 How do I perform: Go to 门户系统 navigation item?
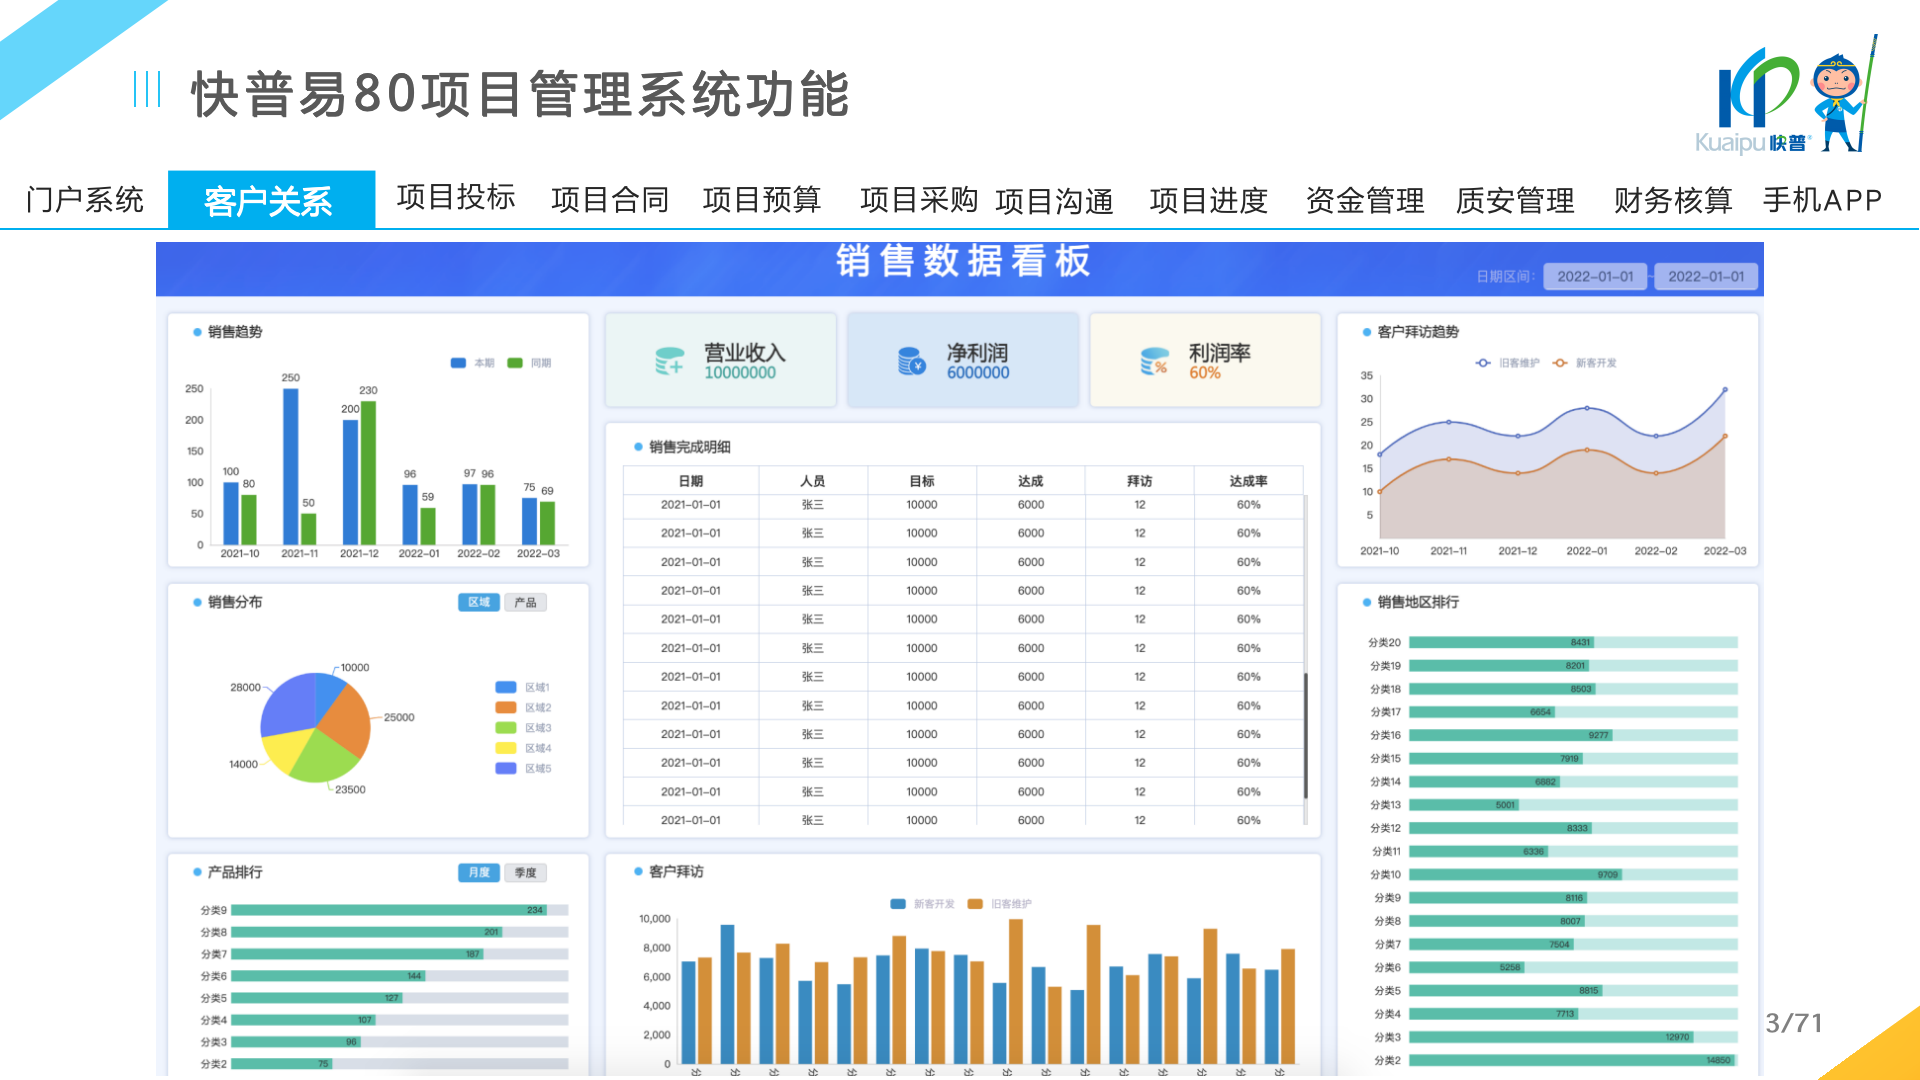(85, 200)
